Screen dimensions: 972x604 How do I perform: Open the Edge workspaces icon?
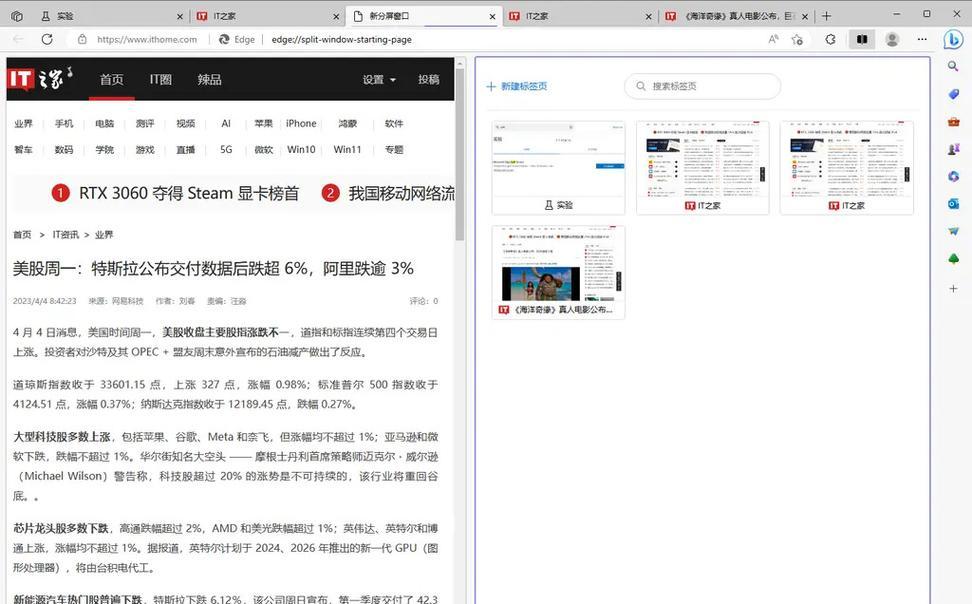[x=17, y=16]
